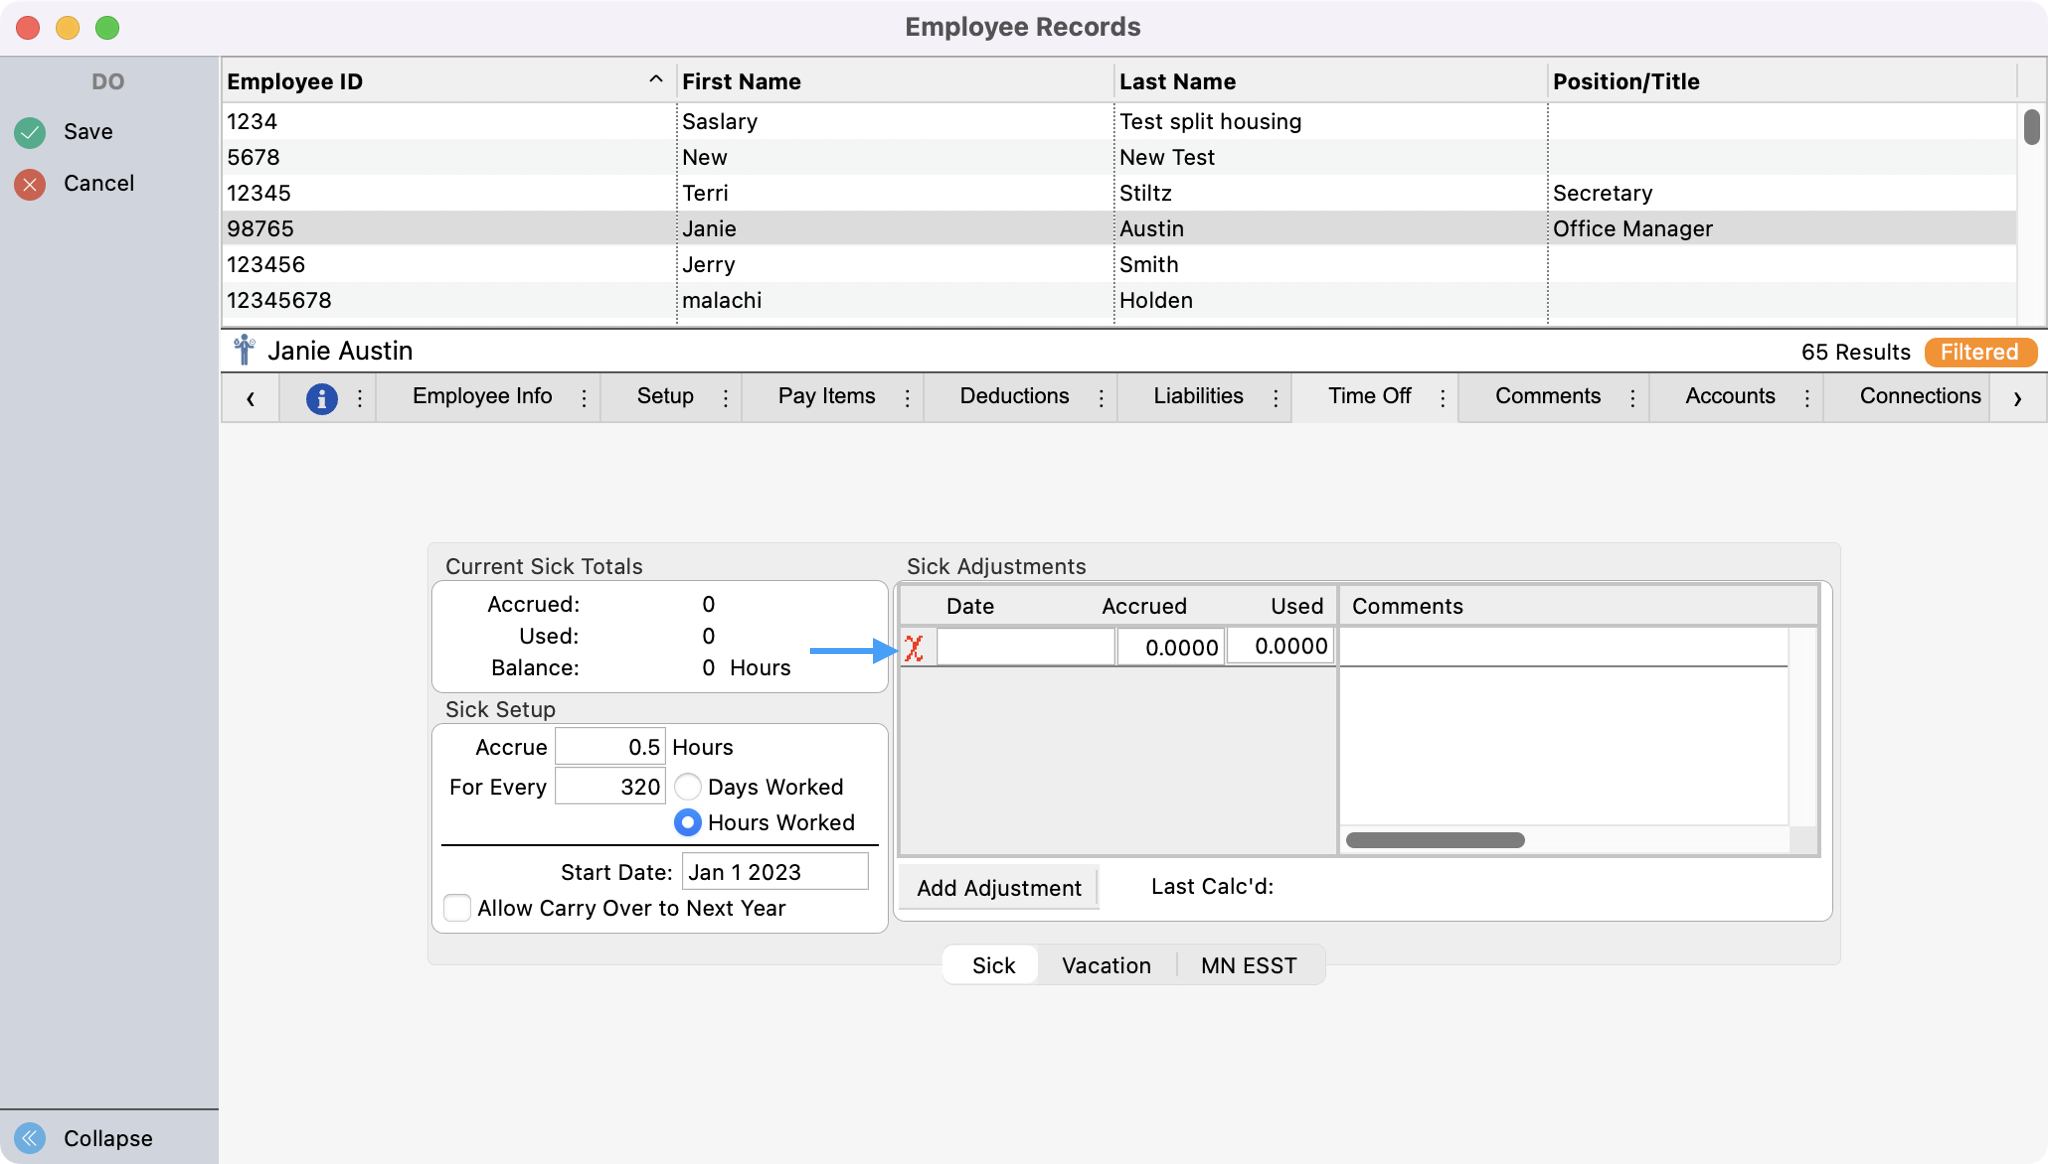
Task: Click the red Cancel X icon
Action: point(30,184)
